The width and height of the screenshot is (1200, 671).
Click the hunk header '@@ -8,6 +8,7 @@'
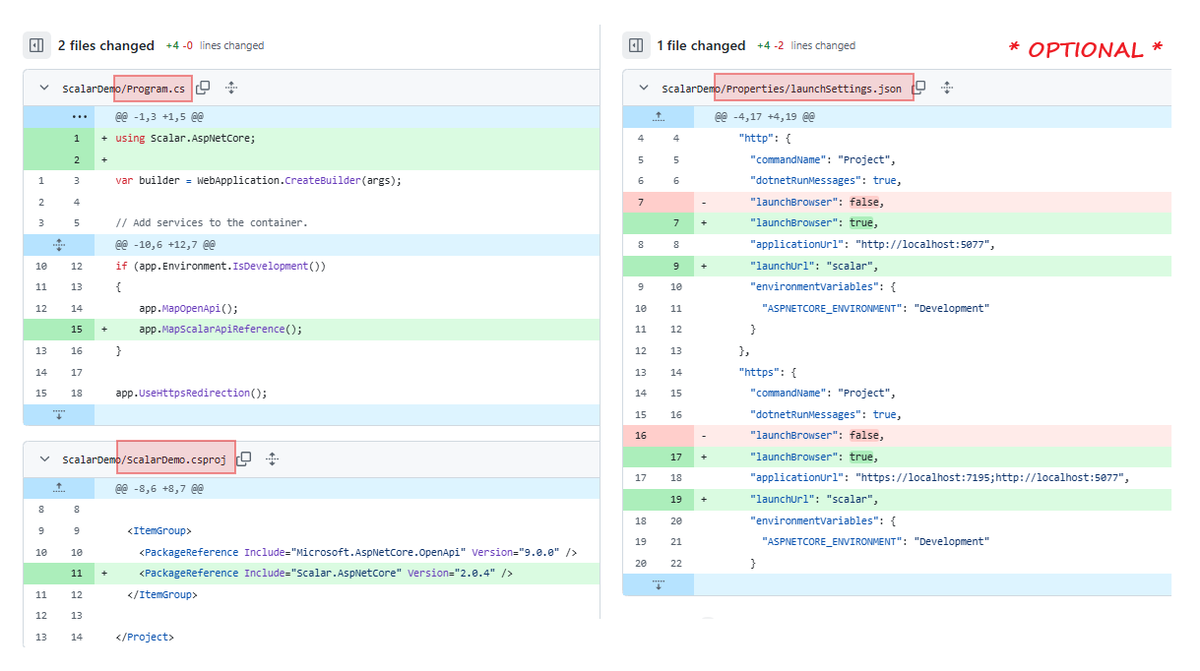159,488
